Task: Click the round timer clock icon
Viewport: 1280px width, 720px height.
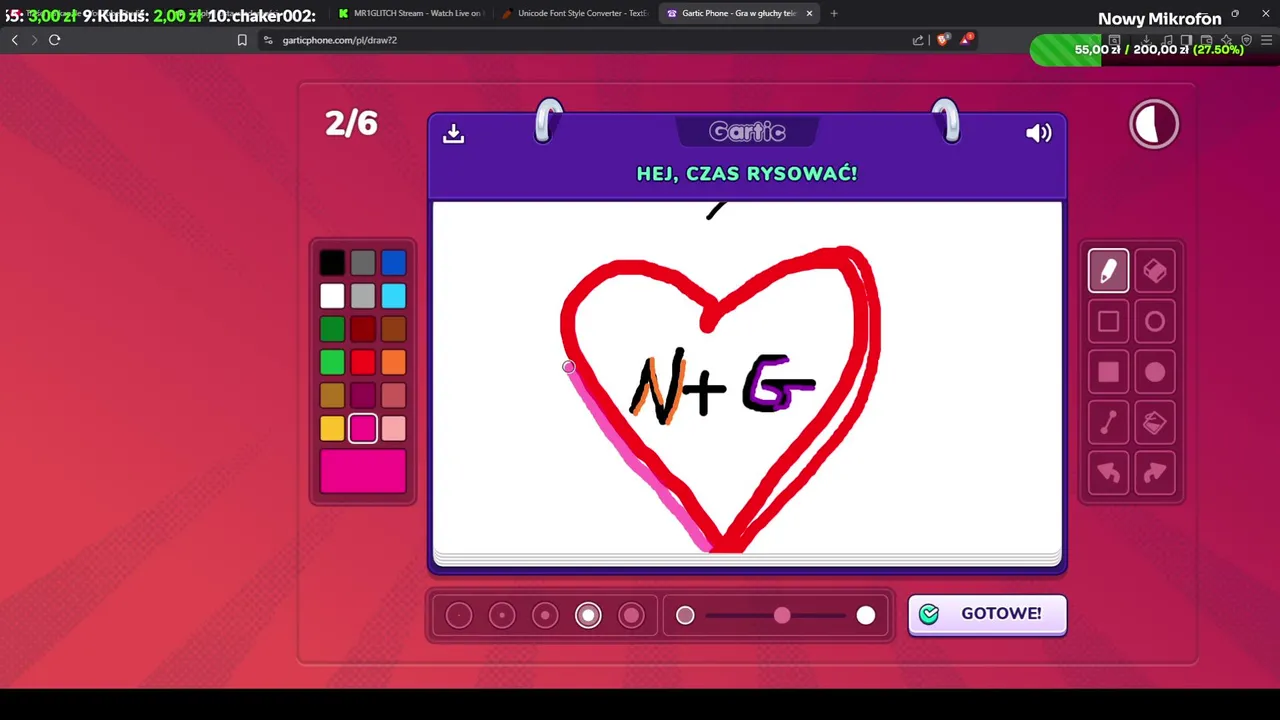Action: (x=1154, y=125)
